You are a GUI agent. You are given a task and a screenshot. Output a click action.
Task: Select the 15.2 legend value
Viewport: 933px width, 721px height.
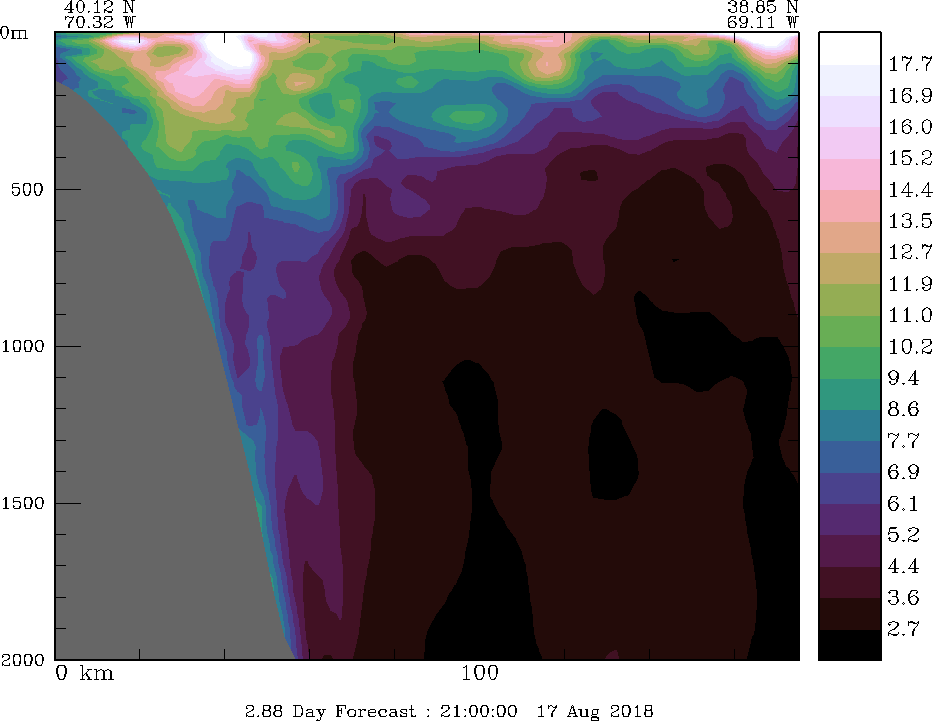point(910,158)
